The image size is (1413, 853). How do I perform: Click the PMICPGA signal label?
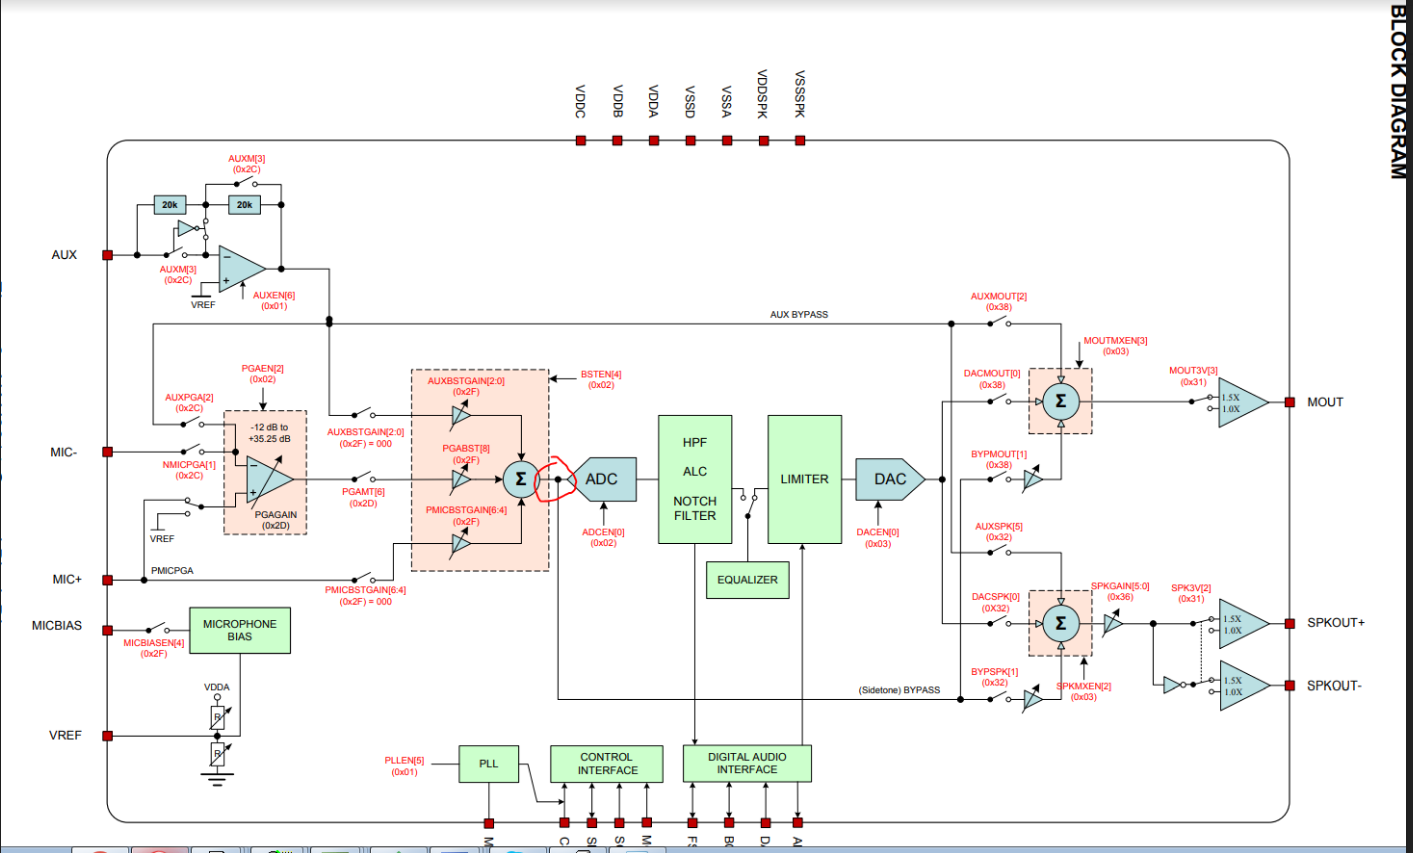pos(172,570)
